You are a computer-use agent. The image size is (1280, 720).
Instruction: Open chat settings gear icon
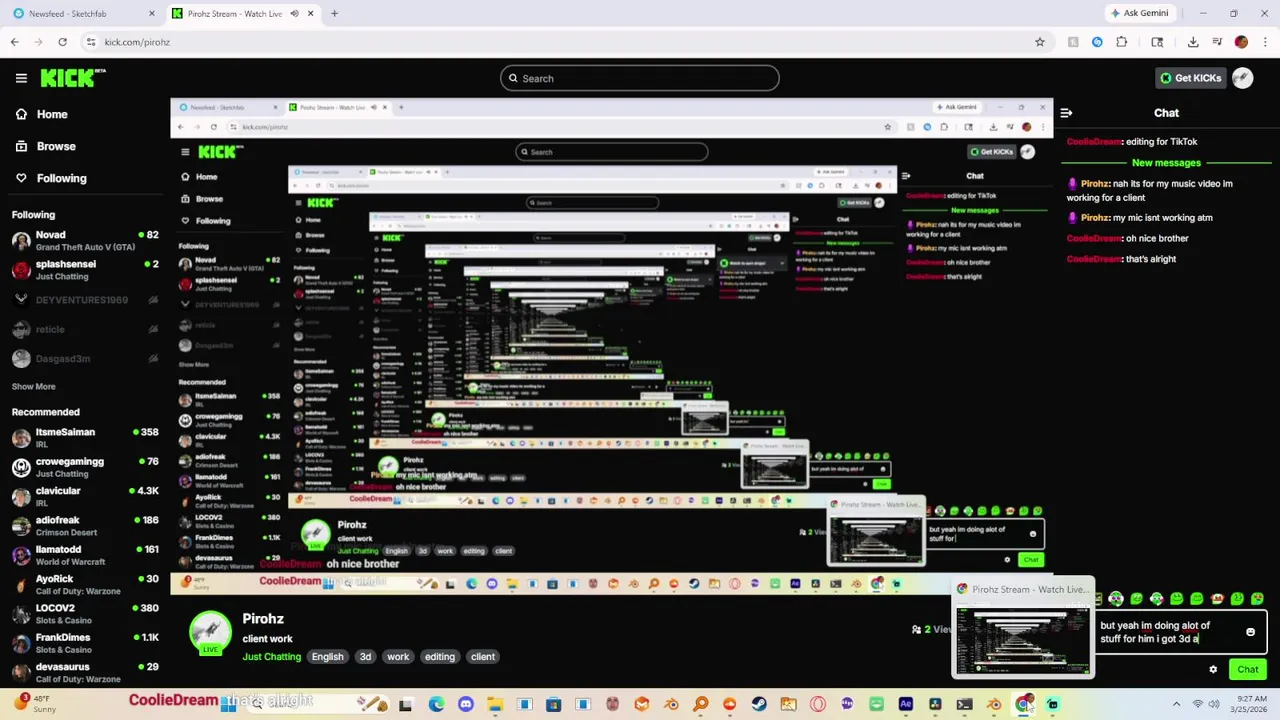[1213, 670]
